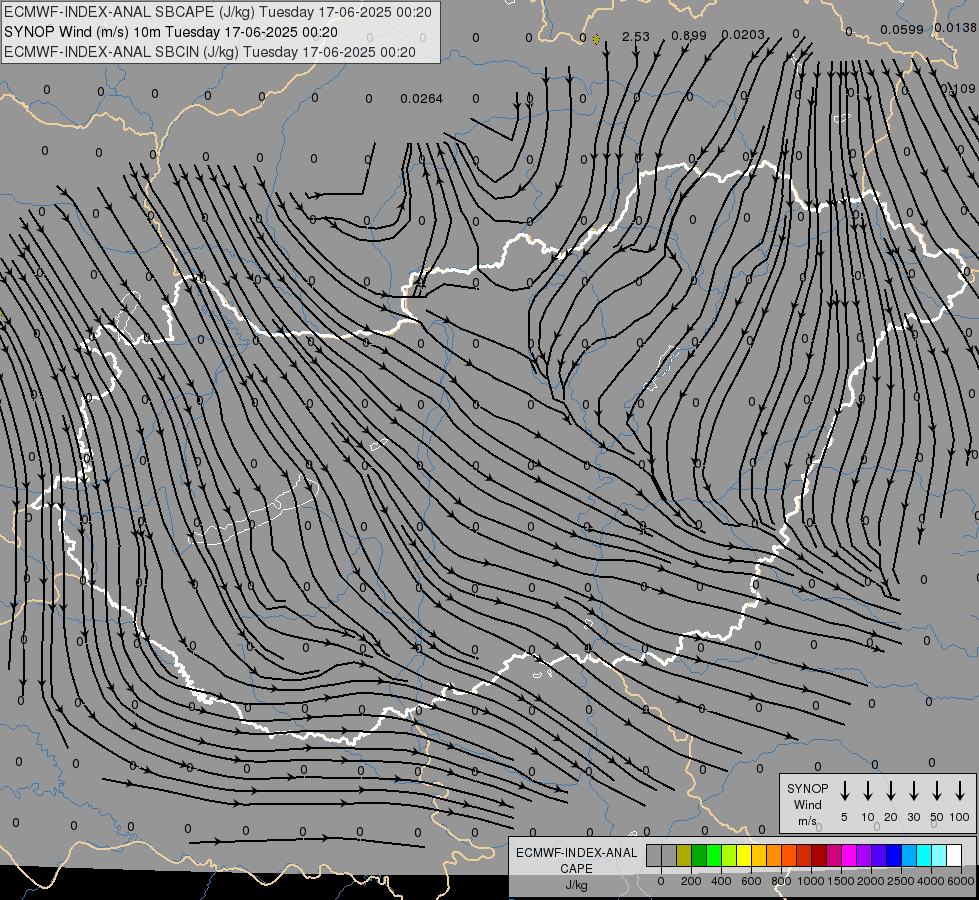Image resolution: width=979 pixels, height=900 pixels.
Task: Click the 800 tick label on CAPE scale
Action: (781, 881)
